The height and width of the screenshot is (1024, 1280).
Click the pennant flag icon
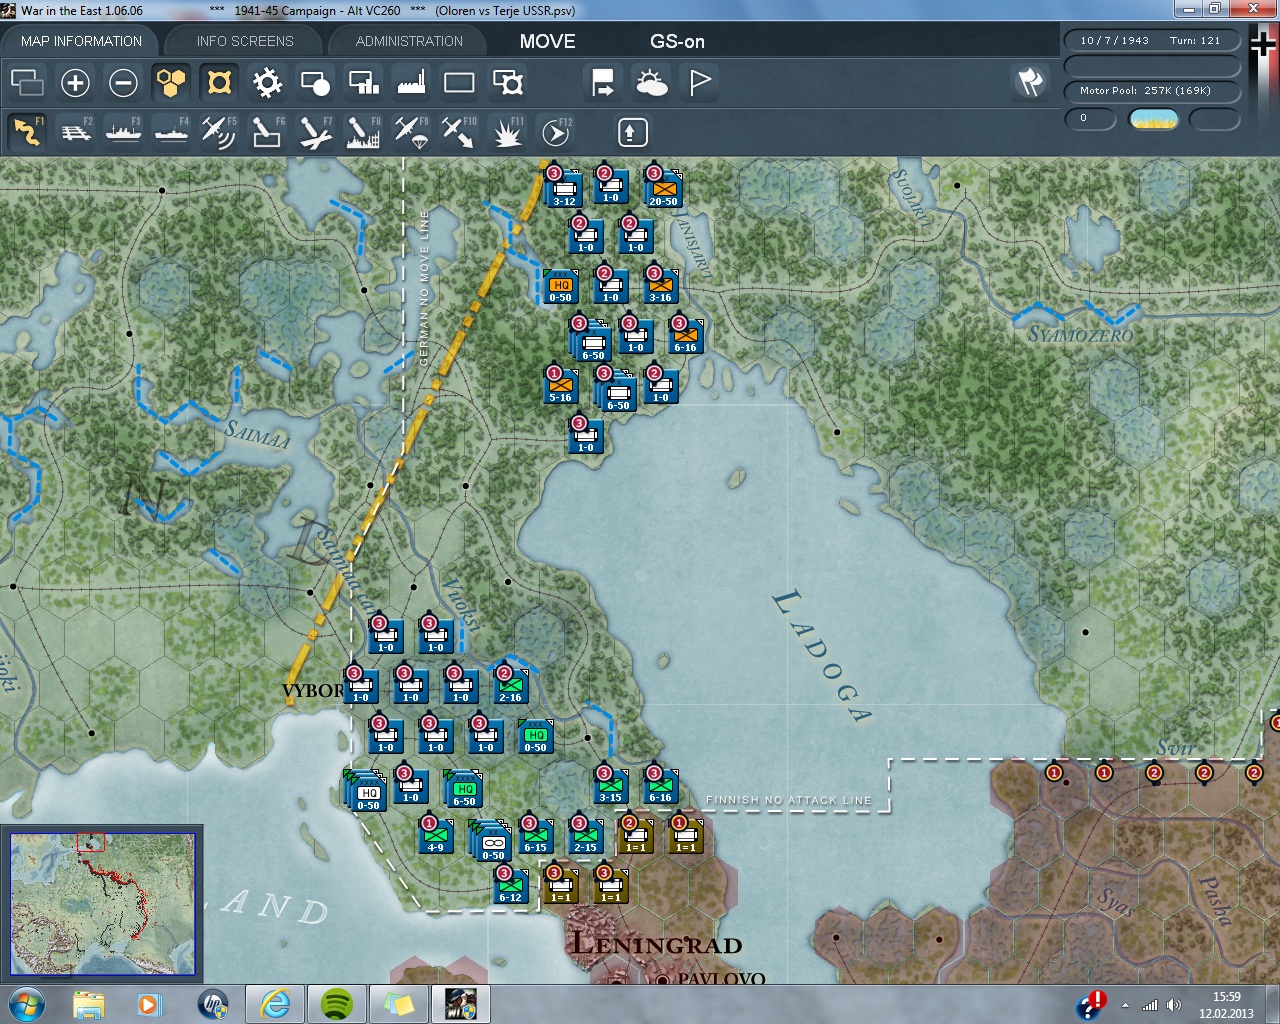coord(699,82)
